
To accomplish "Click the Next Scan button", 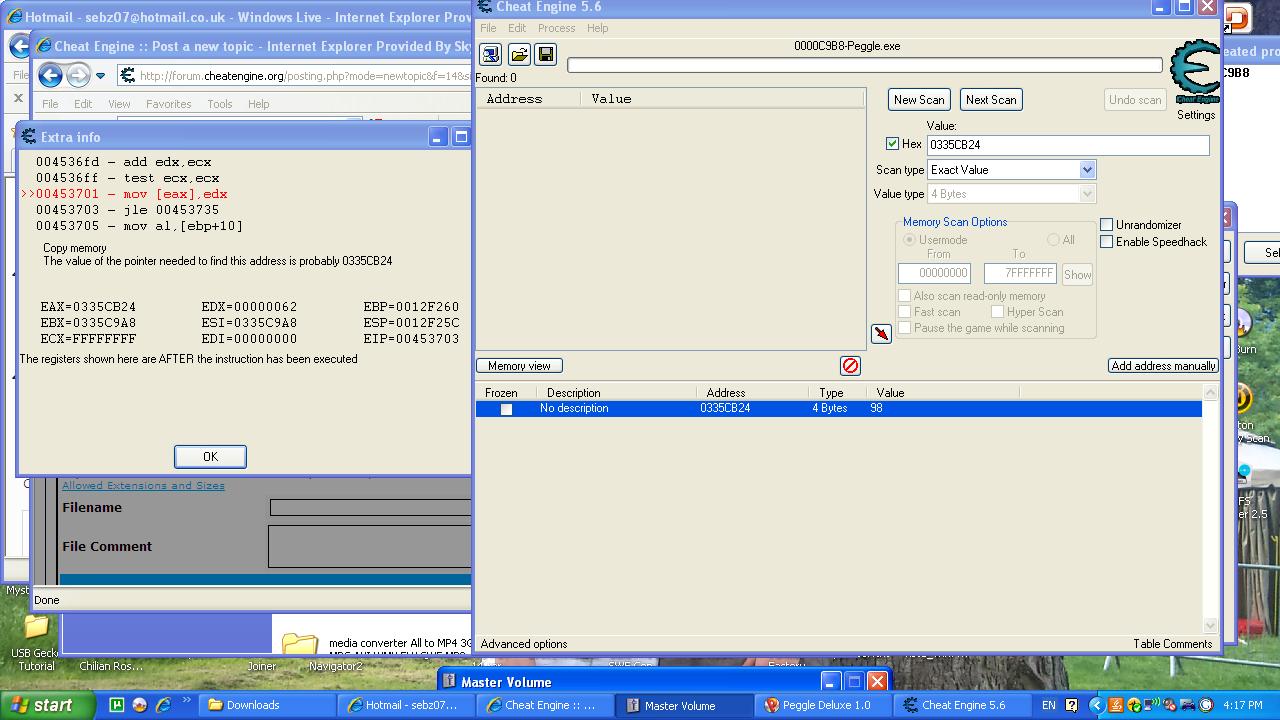I will 991,100.
